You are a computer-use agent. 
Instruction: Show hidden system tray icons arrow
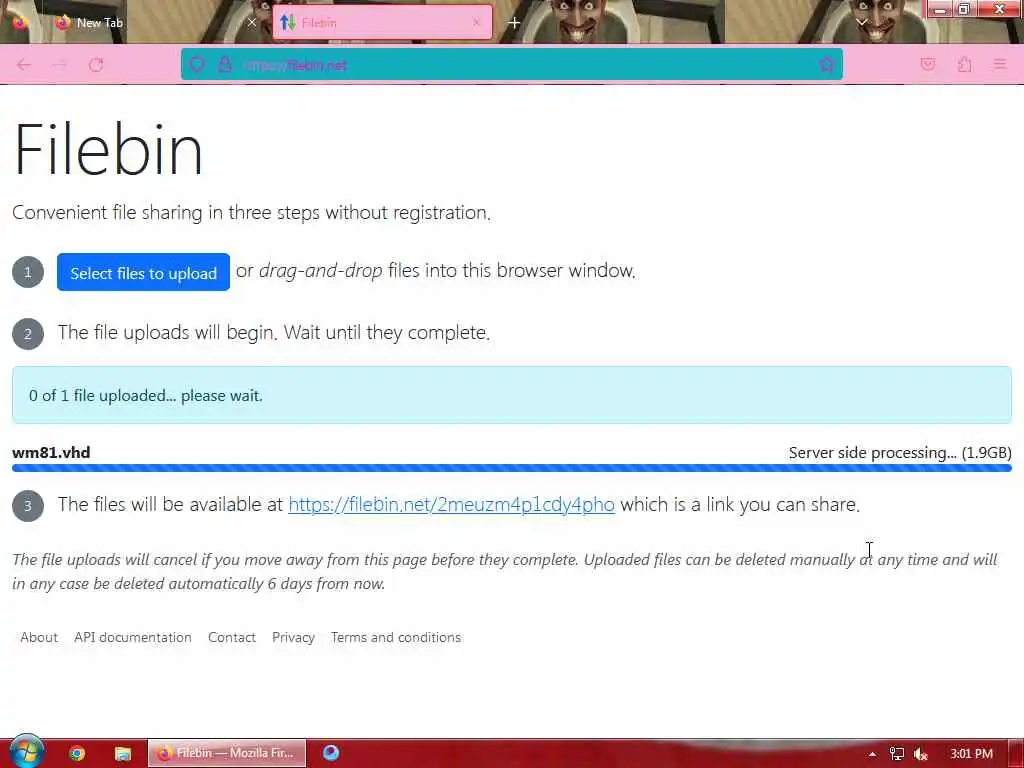click(x=872, y=754)
